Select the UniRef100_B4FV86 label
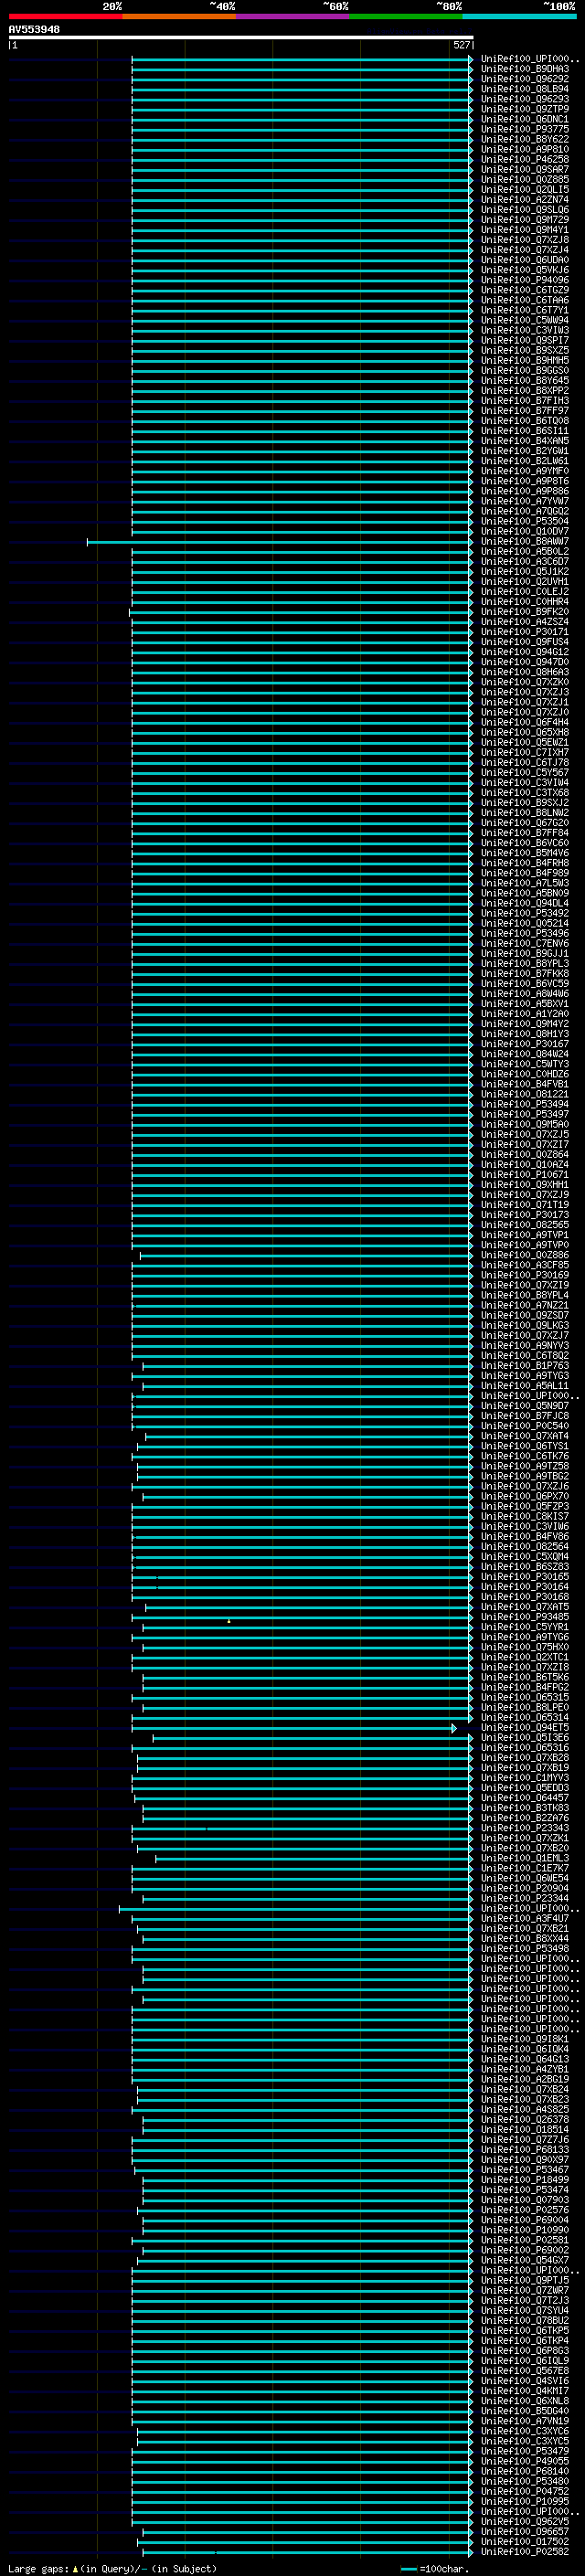 [x=525, y=1537]
